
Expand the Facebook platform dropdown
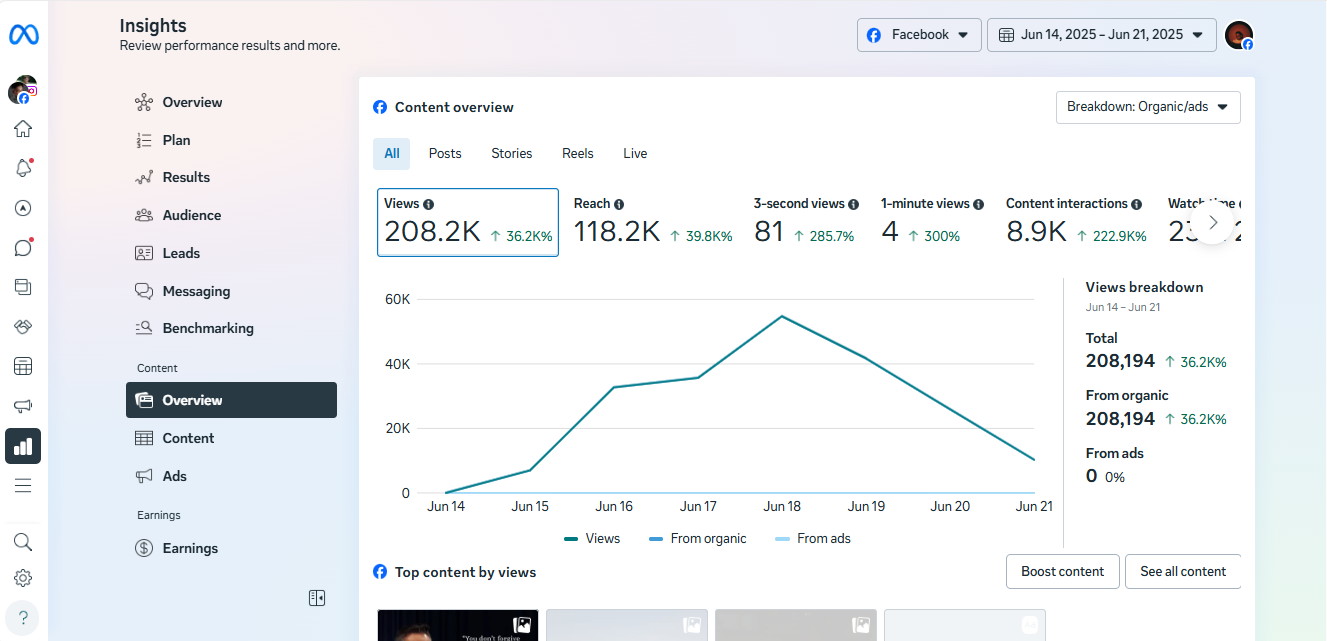coord(918,35)
